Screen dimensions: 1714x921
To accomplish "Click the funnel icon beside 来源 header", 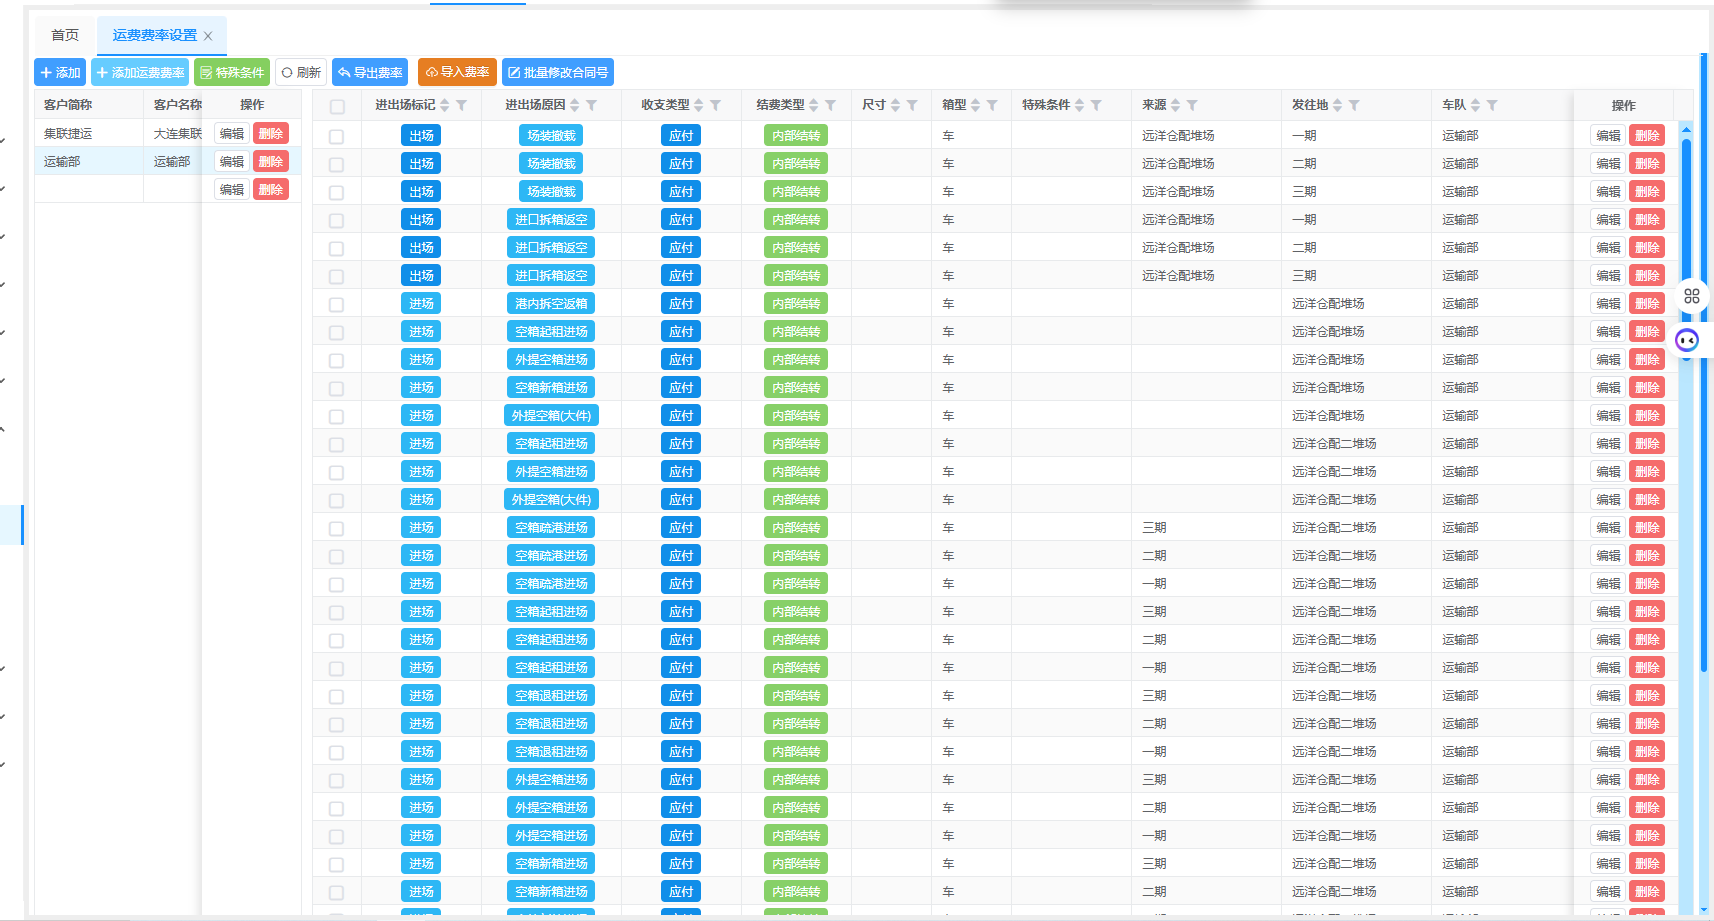I will tap(1192, 105).
